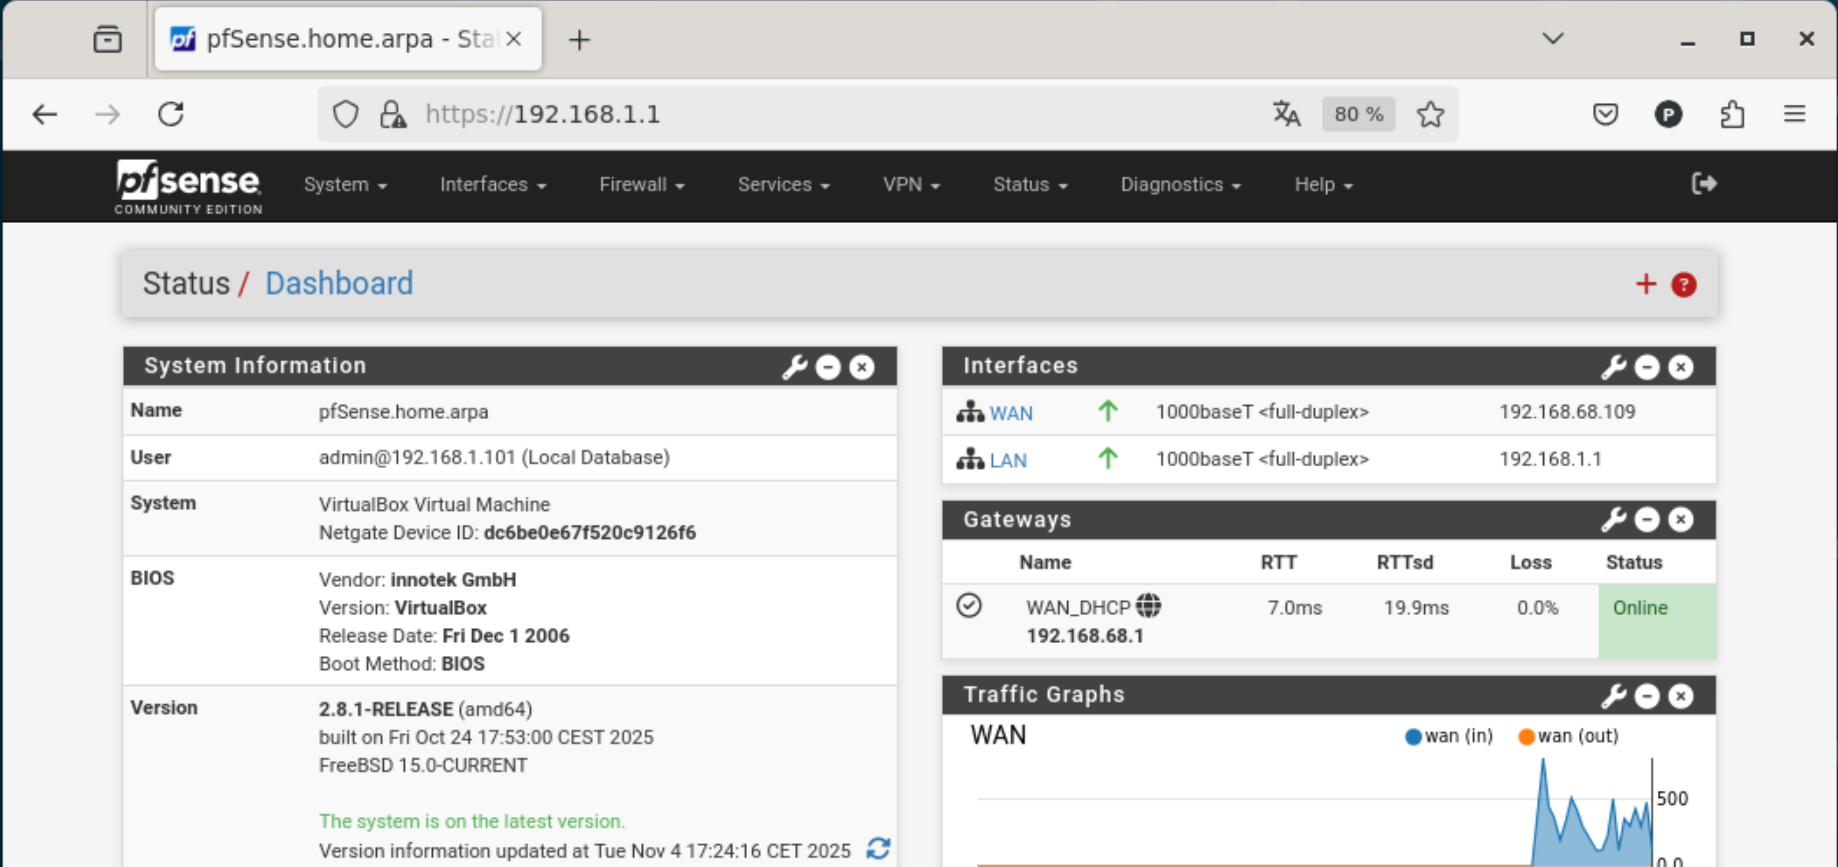Click the WAN_DHCP default gateway checkmark icon

pos(969,605)
